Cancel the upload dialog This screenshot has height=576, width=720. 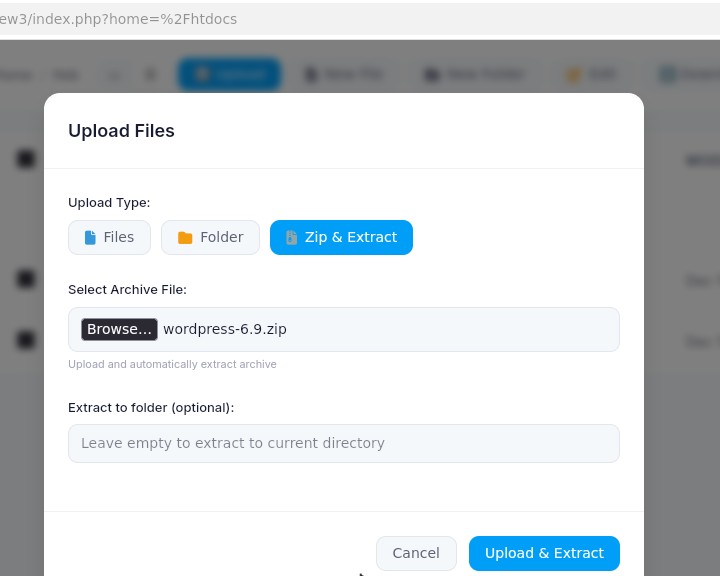(416, 553)
